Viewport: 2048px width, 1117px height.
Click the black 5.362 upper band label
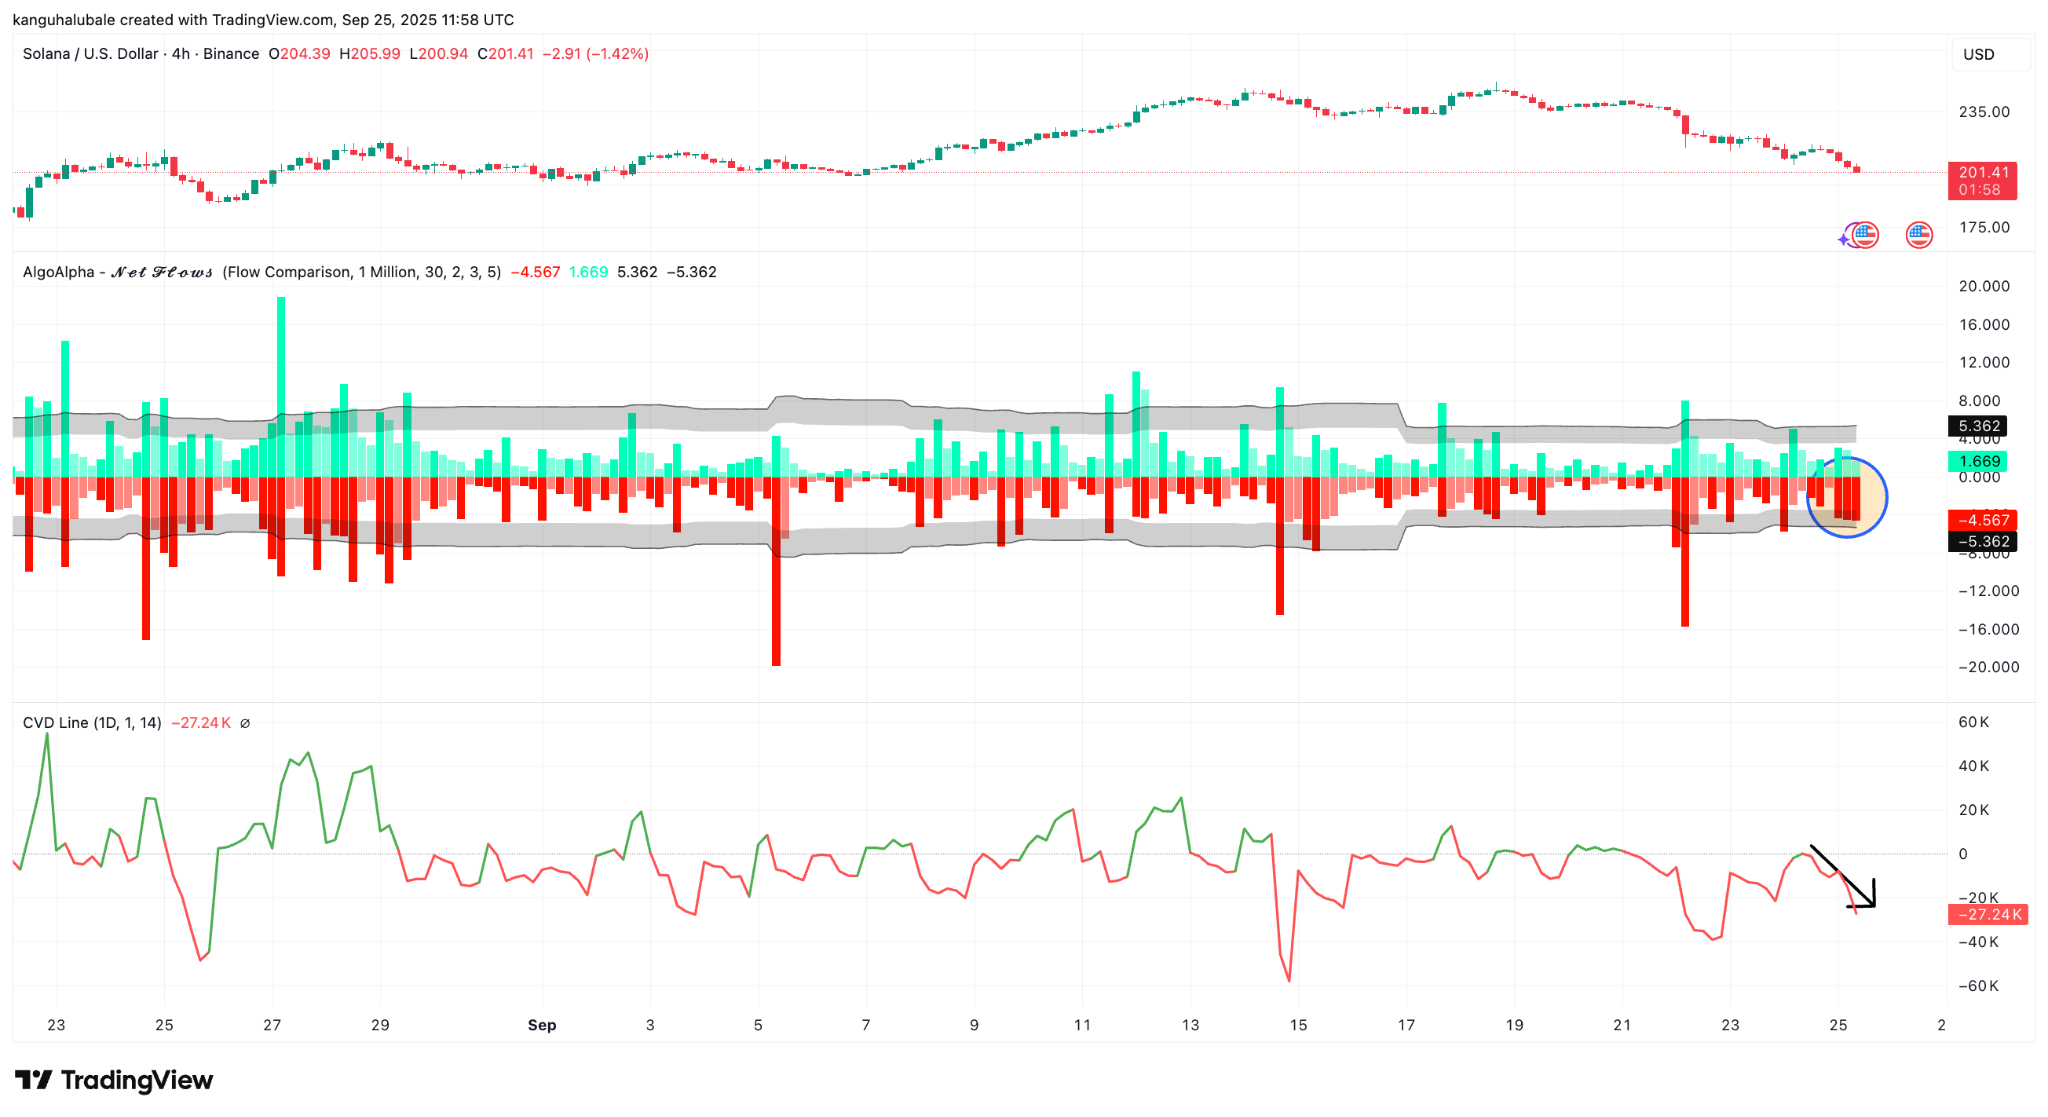(1978, 426)
